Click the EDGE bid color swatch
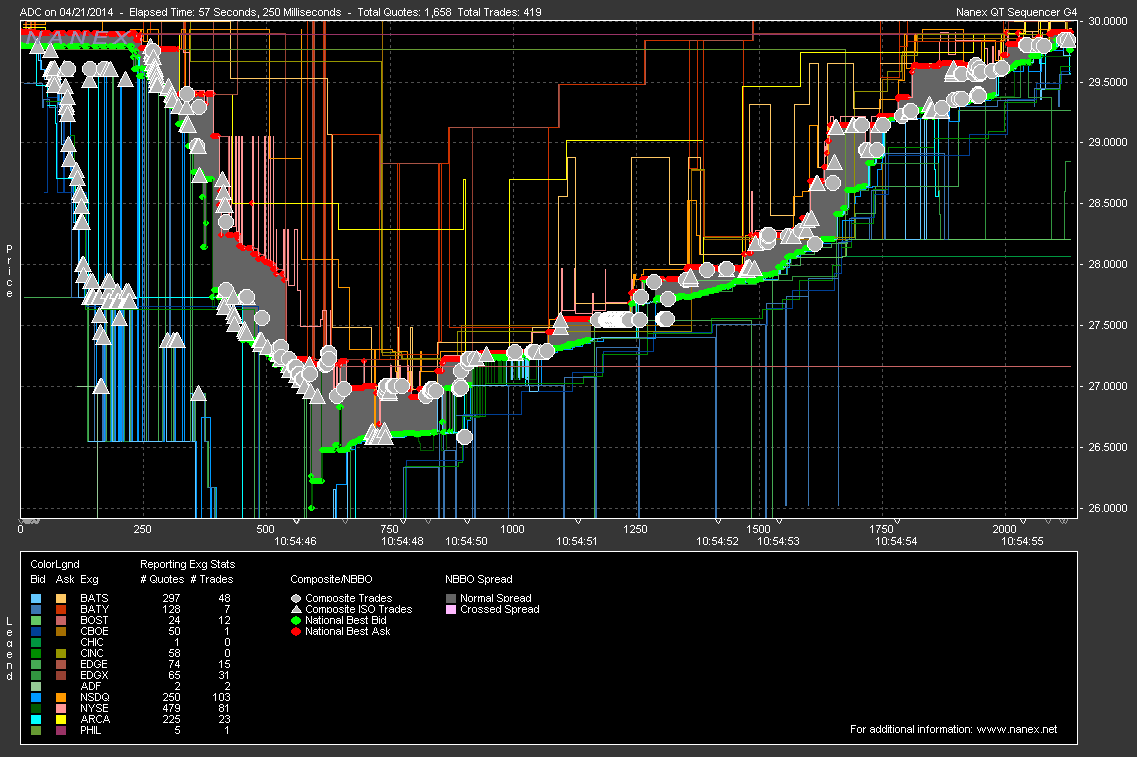 click(x=36, y=664)
